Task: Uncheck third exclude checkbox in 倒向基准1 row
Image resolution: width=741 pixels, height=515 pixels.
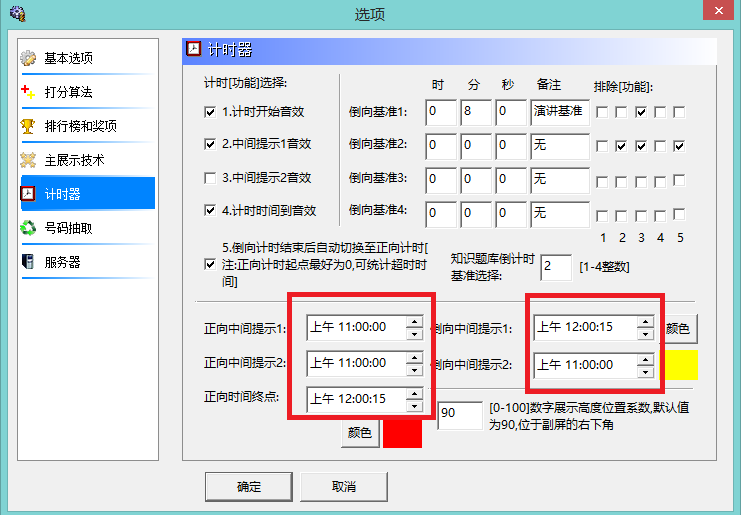Action: 641,112
